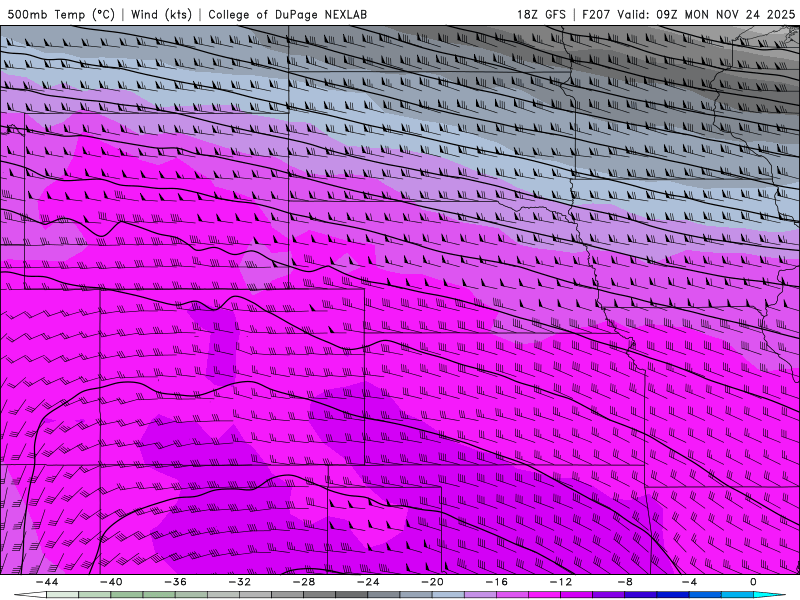Click the "18Z GFS" model run label
Image resolution: width=800 pixels, height=600 pixels.
tap(541, 14)
